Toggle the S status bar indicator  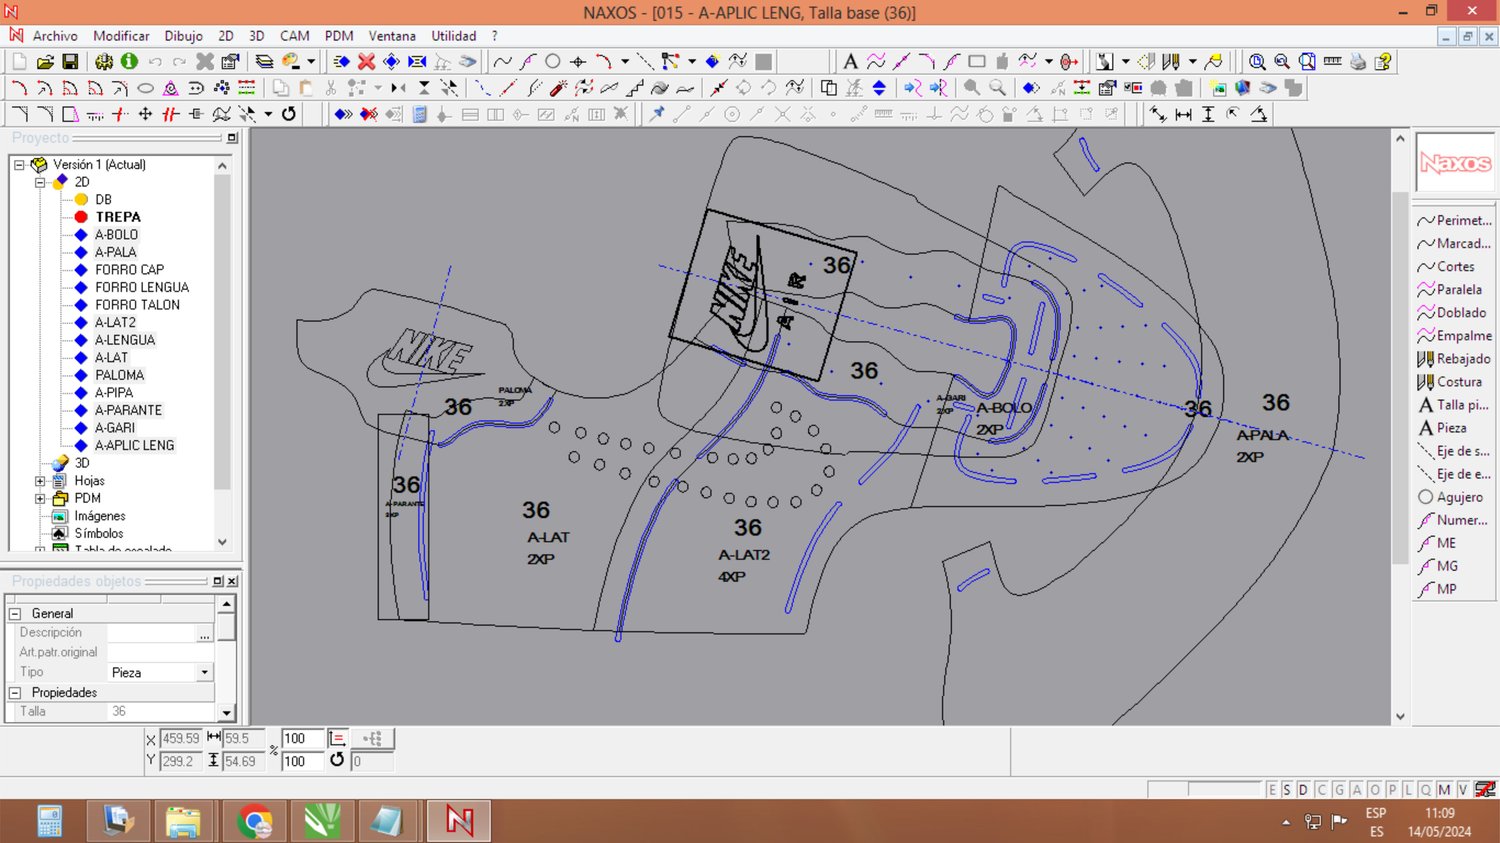coord(1287,790)
